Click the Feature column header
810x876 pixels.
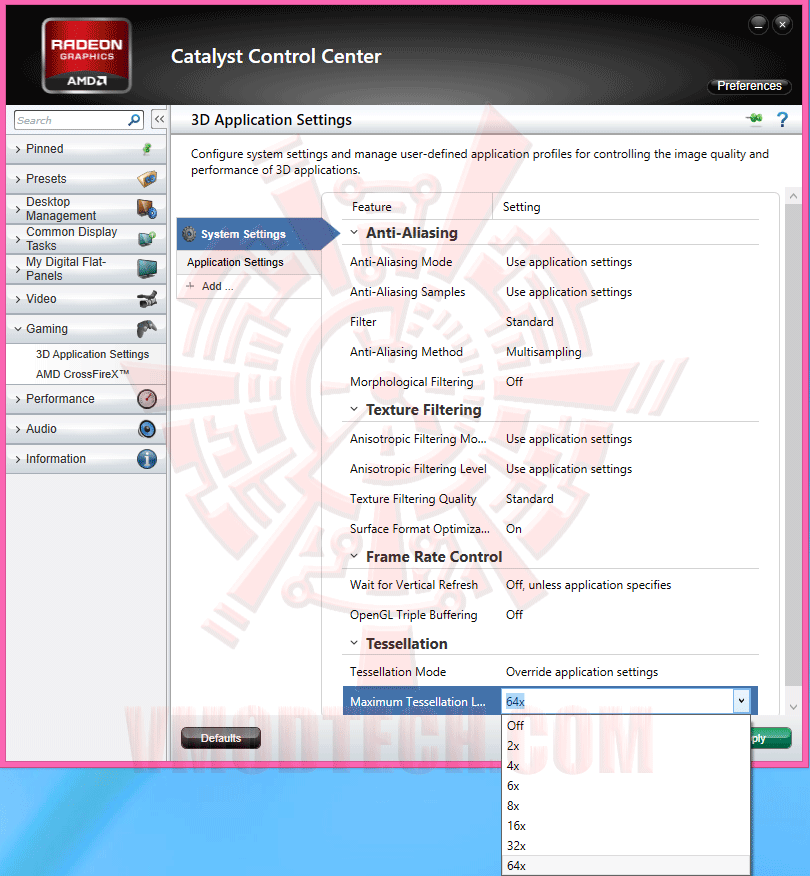click(371, 207)
